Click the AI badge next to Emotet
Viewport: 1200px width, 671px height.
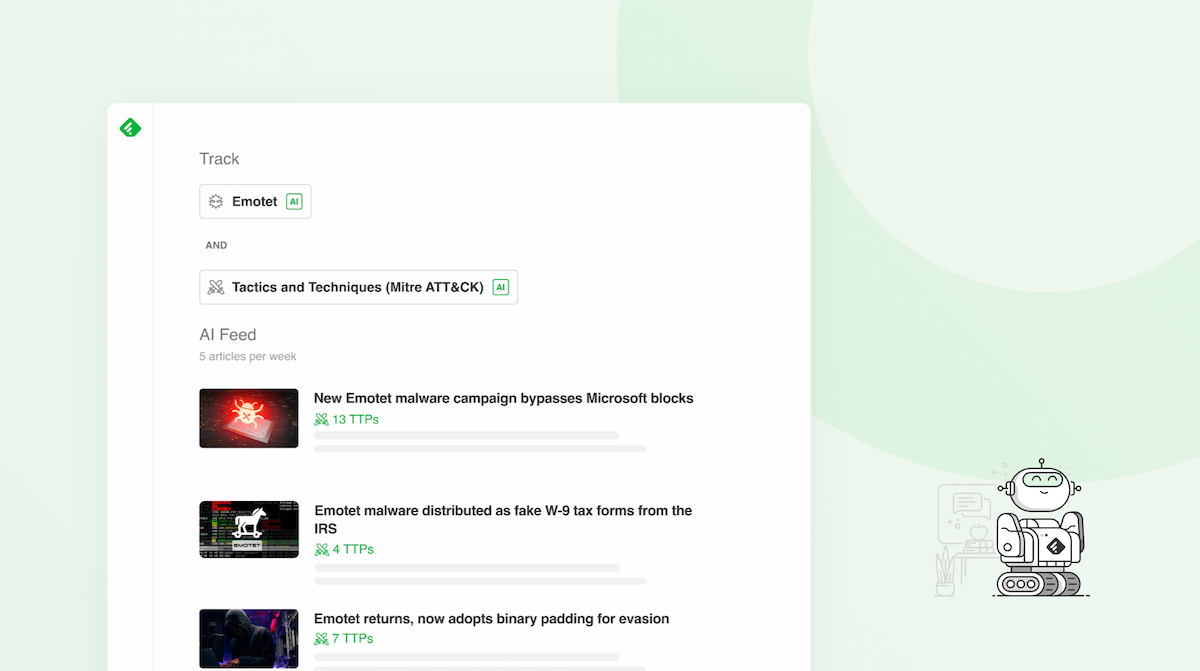pyautogui.click(x=293, y=201)
